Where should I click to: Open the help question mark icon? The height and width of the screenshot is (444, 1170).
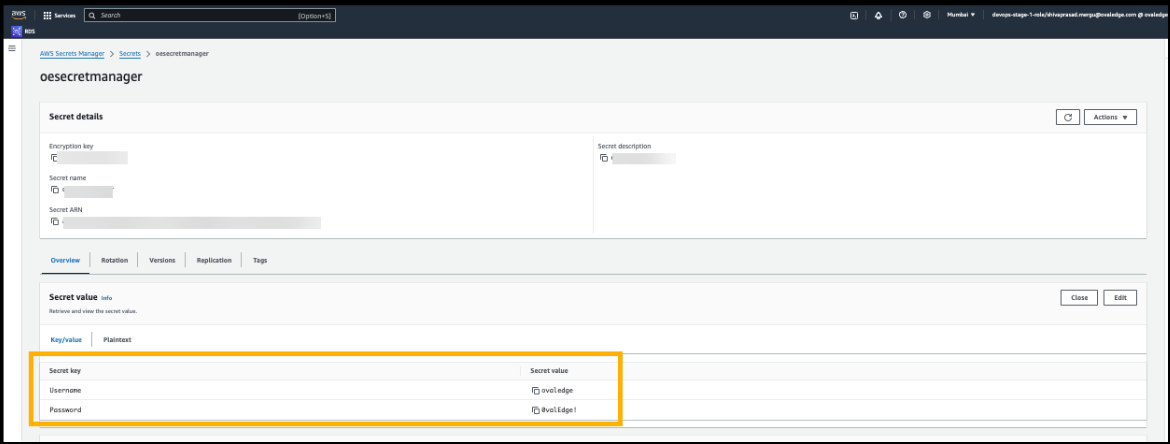click(x=903, y=15)
